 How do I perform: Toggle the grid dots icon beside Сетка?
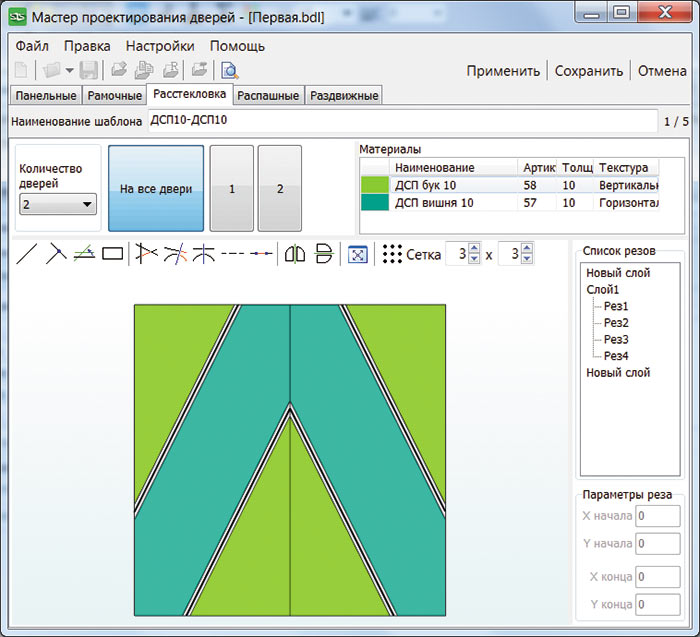(x=392, y=254)
